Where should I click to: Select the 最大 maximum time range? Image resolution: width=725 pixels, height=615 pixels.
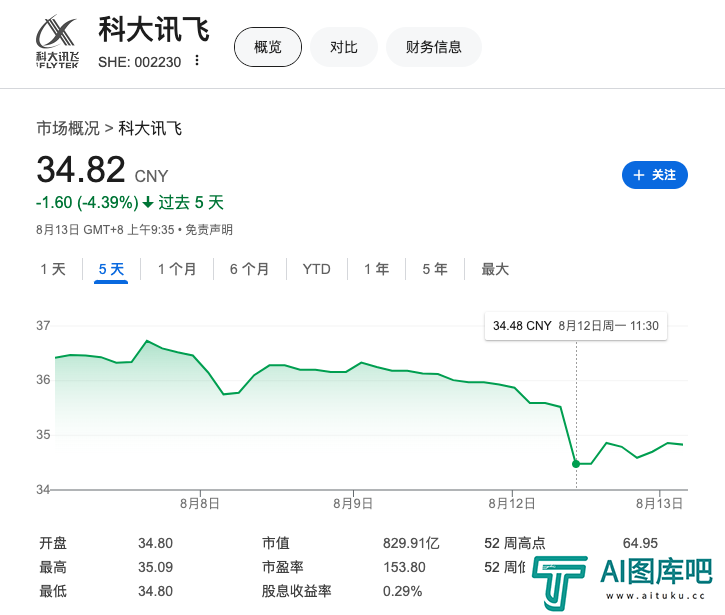495,269
